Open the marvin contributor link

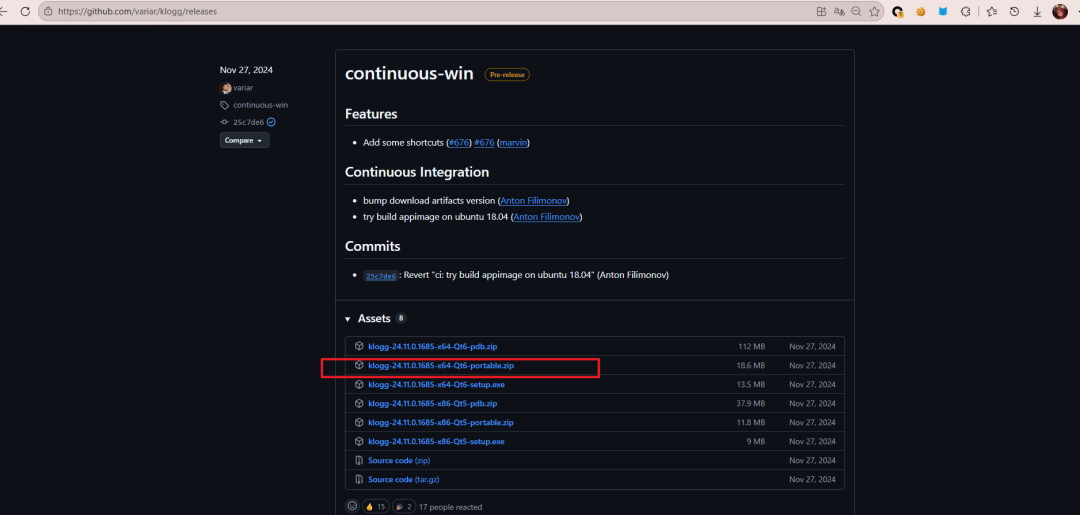(513, 143)
